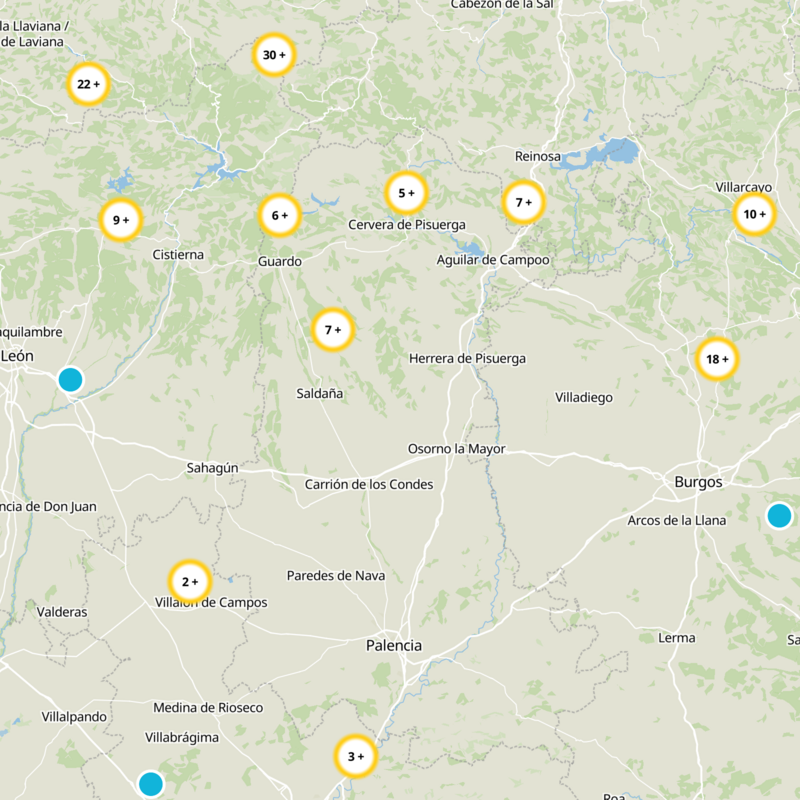Select the blue marker below Villabrágima
The width and height of the screenshot is (800, 800).
pos(151,784)
